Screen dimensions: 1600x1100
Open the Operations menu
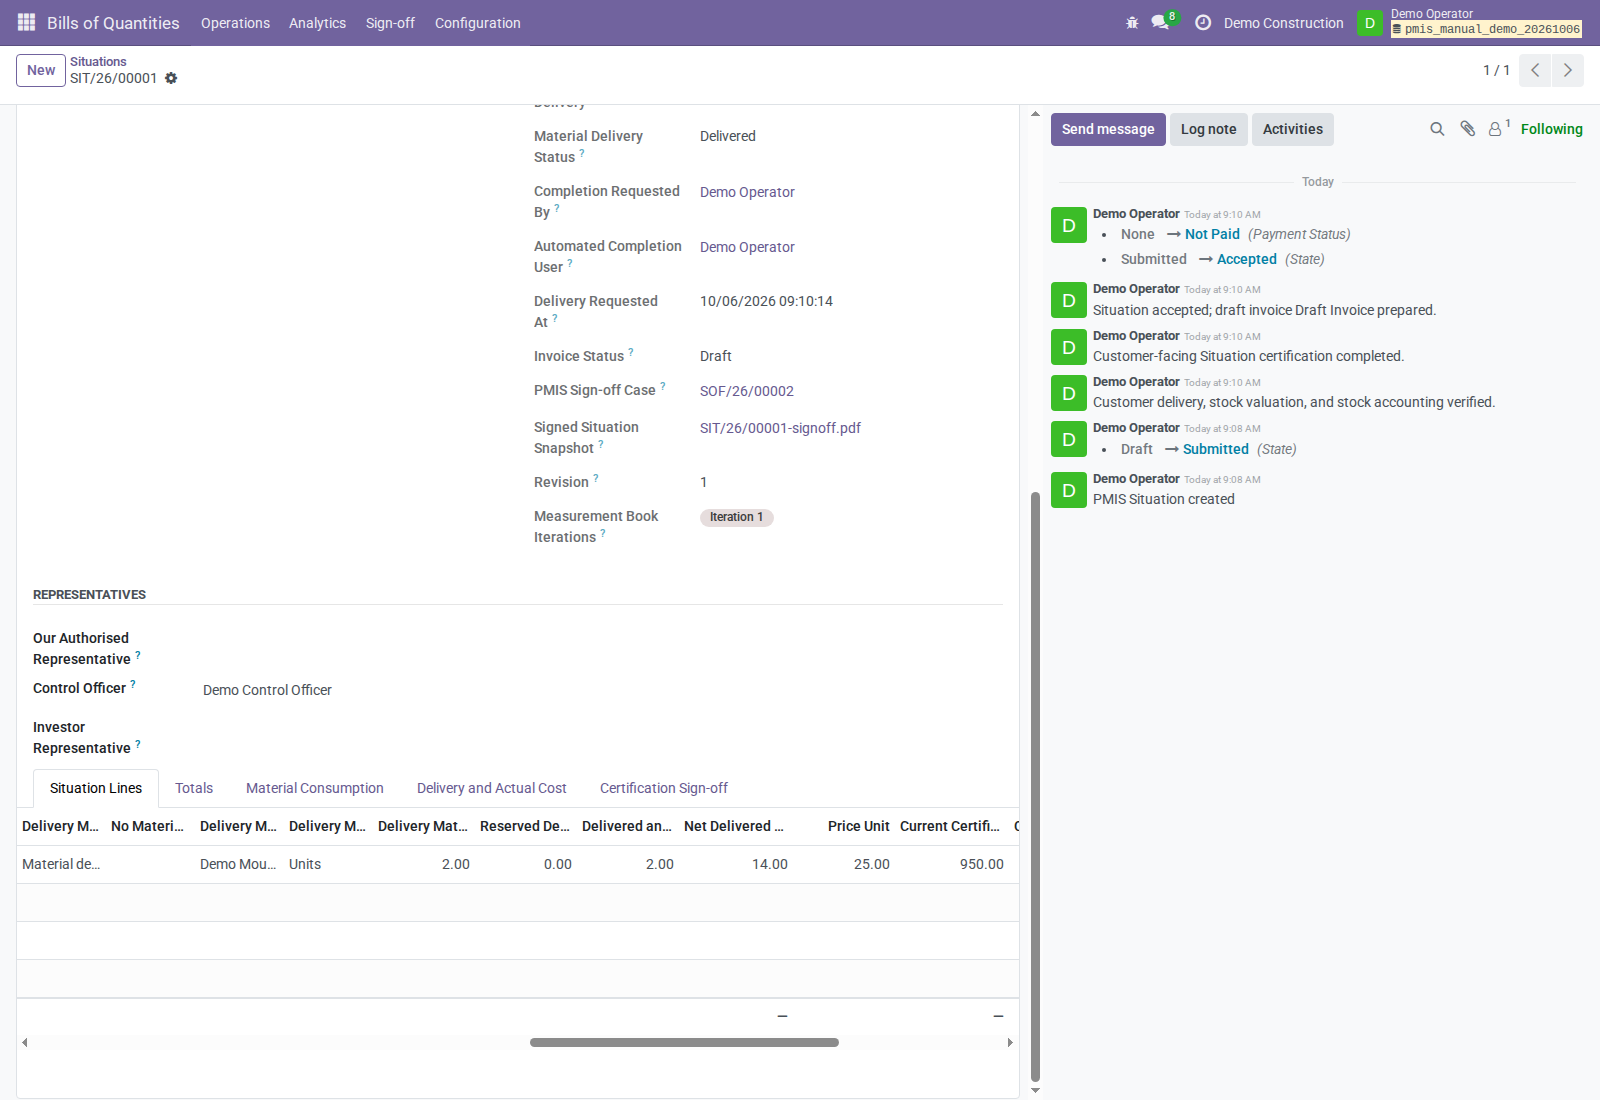point(235,23)
